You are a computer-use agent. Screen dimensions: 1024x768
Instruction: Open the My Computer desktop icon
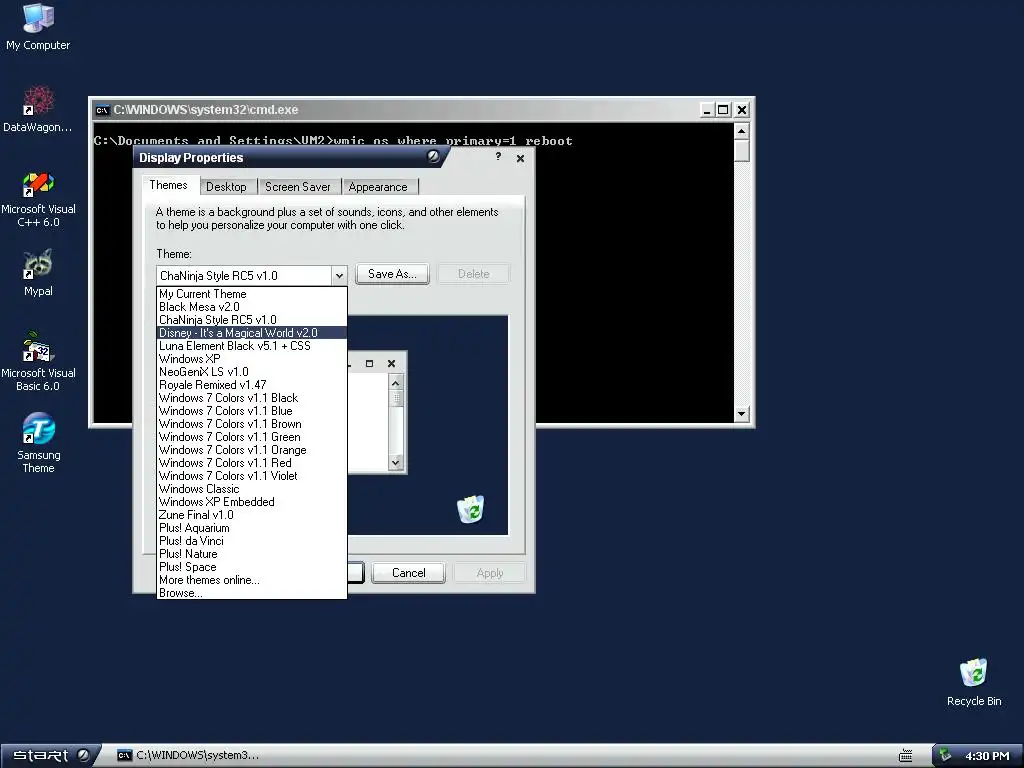point(38,27)
